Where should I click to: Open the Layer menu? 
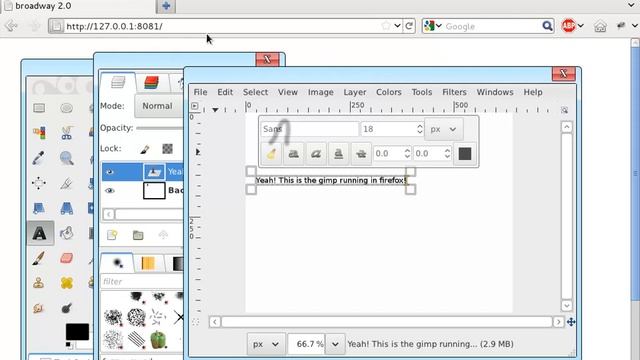tap(355, 92)
